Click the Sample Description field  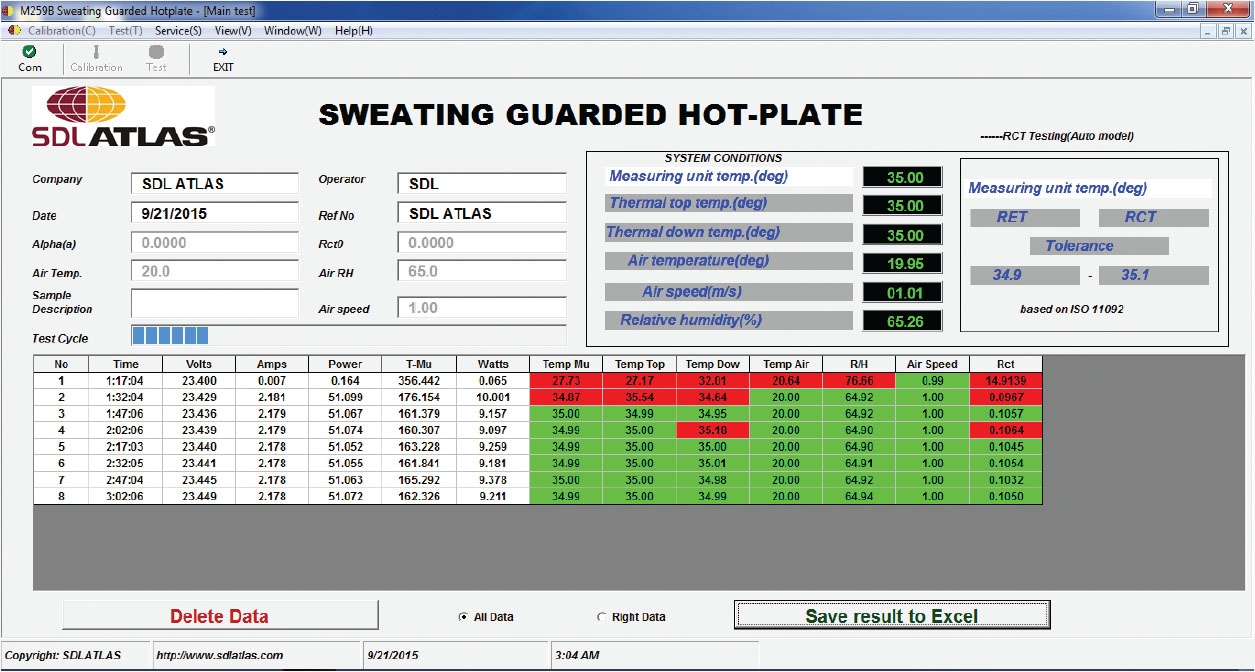(x=214, y=303)
